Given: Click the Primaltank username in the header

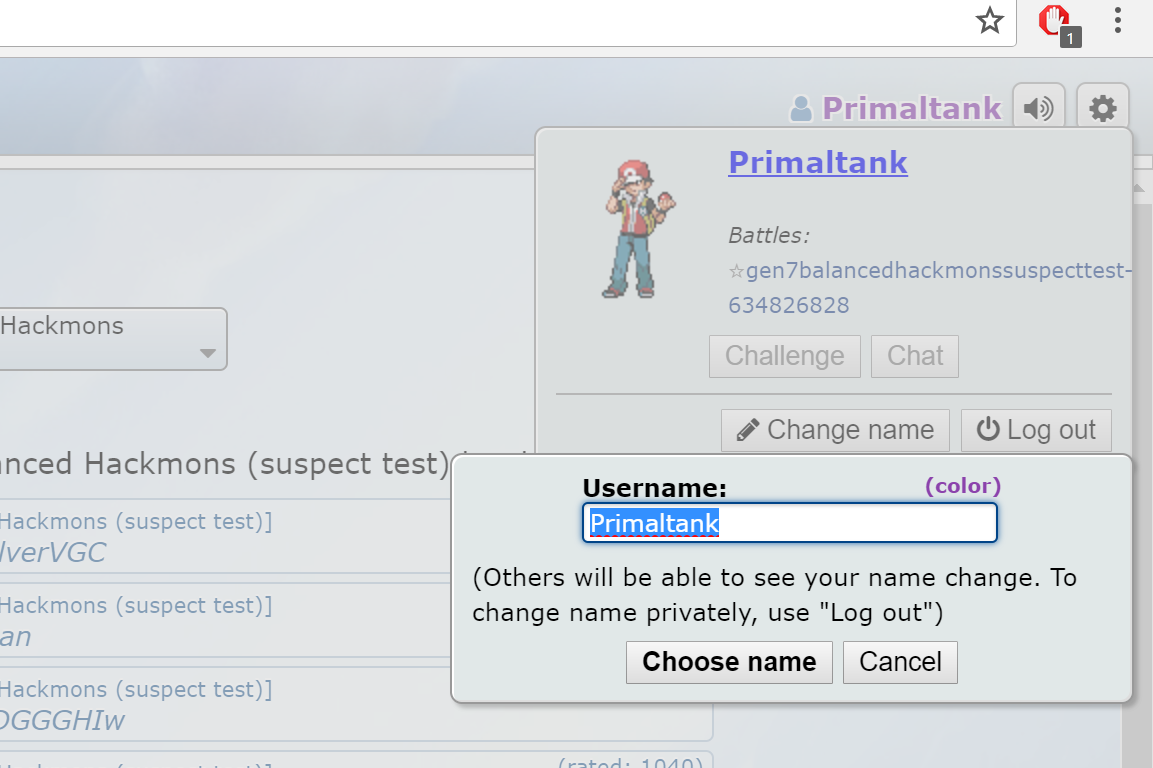Looking at the screenshot, I should point(912,109).
